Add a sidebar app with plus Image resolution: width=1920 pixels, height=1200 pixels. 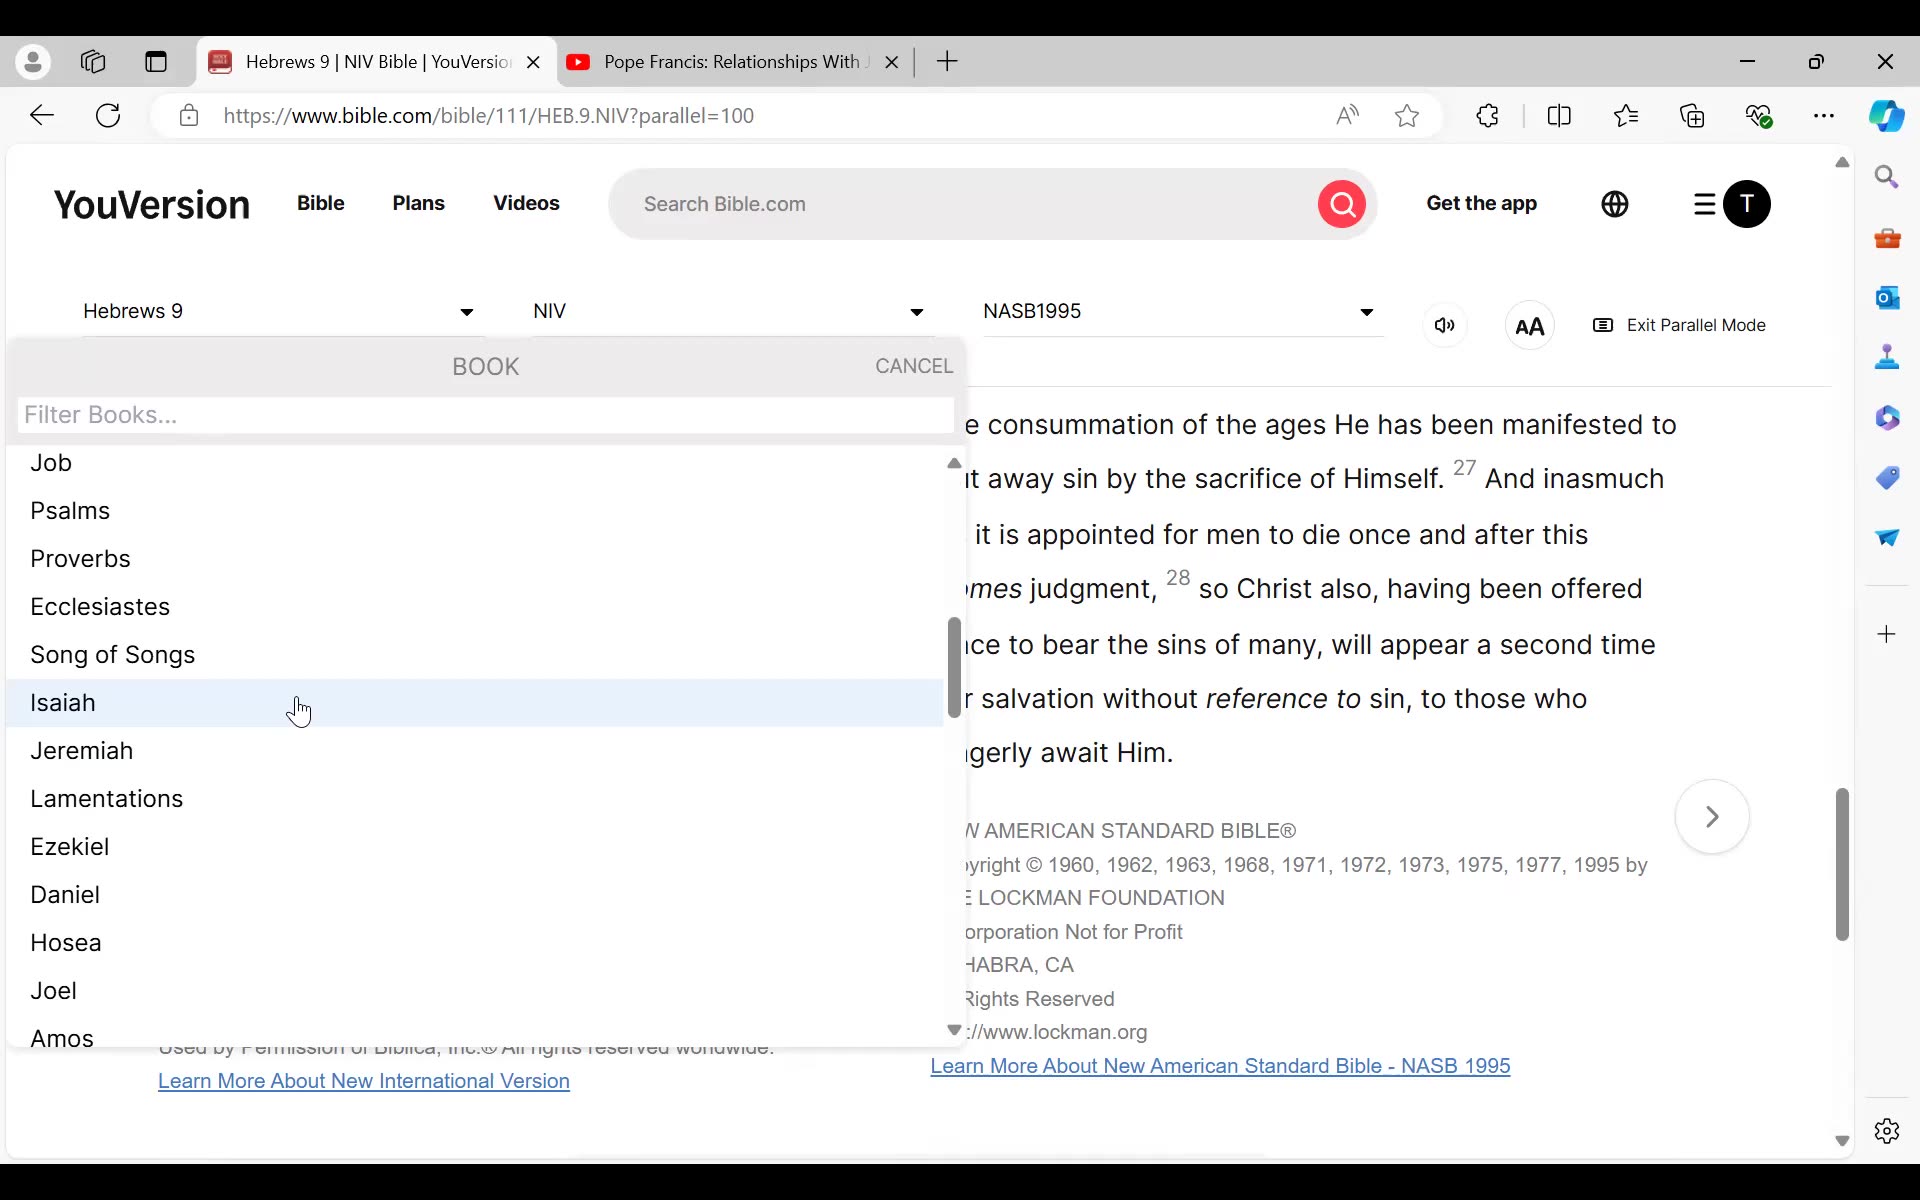[x=1887, y=635]
